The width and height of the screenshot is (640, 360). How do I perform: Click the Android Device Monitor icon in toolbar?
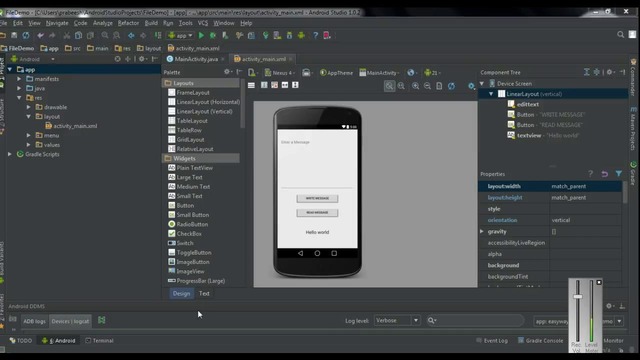301,36
